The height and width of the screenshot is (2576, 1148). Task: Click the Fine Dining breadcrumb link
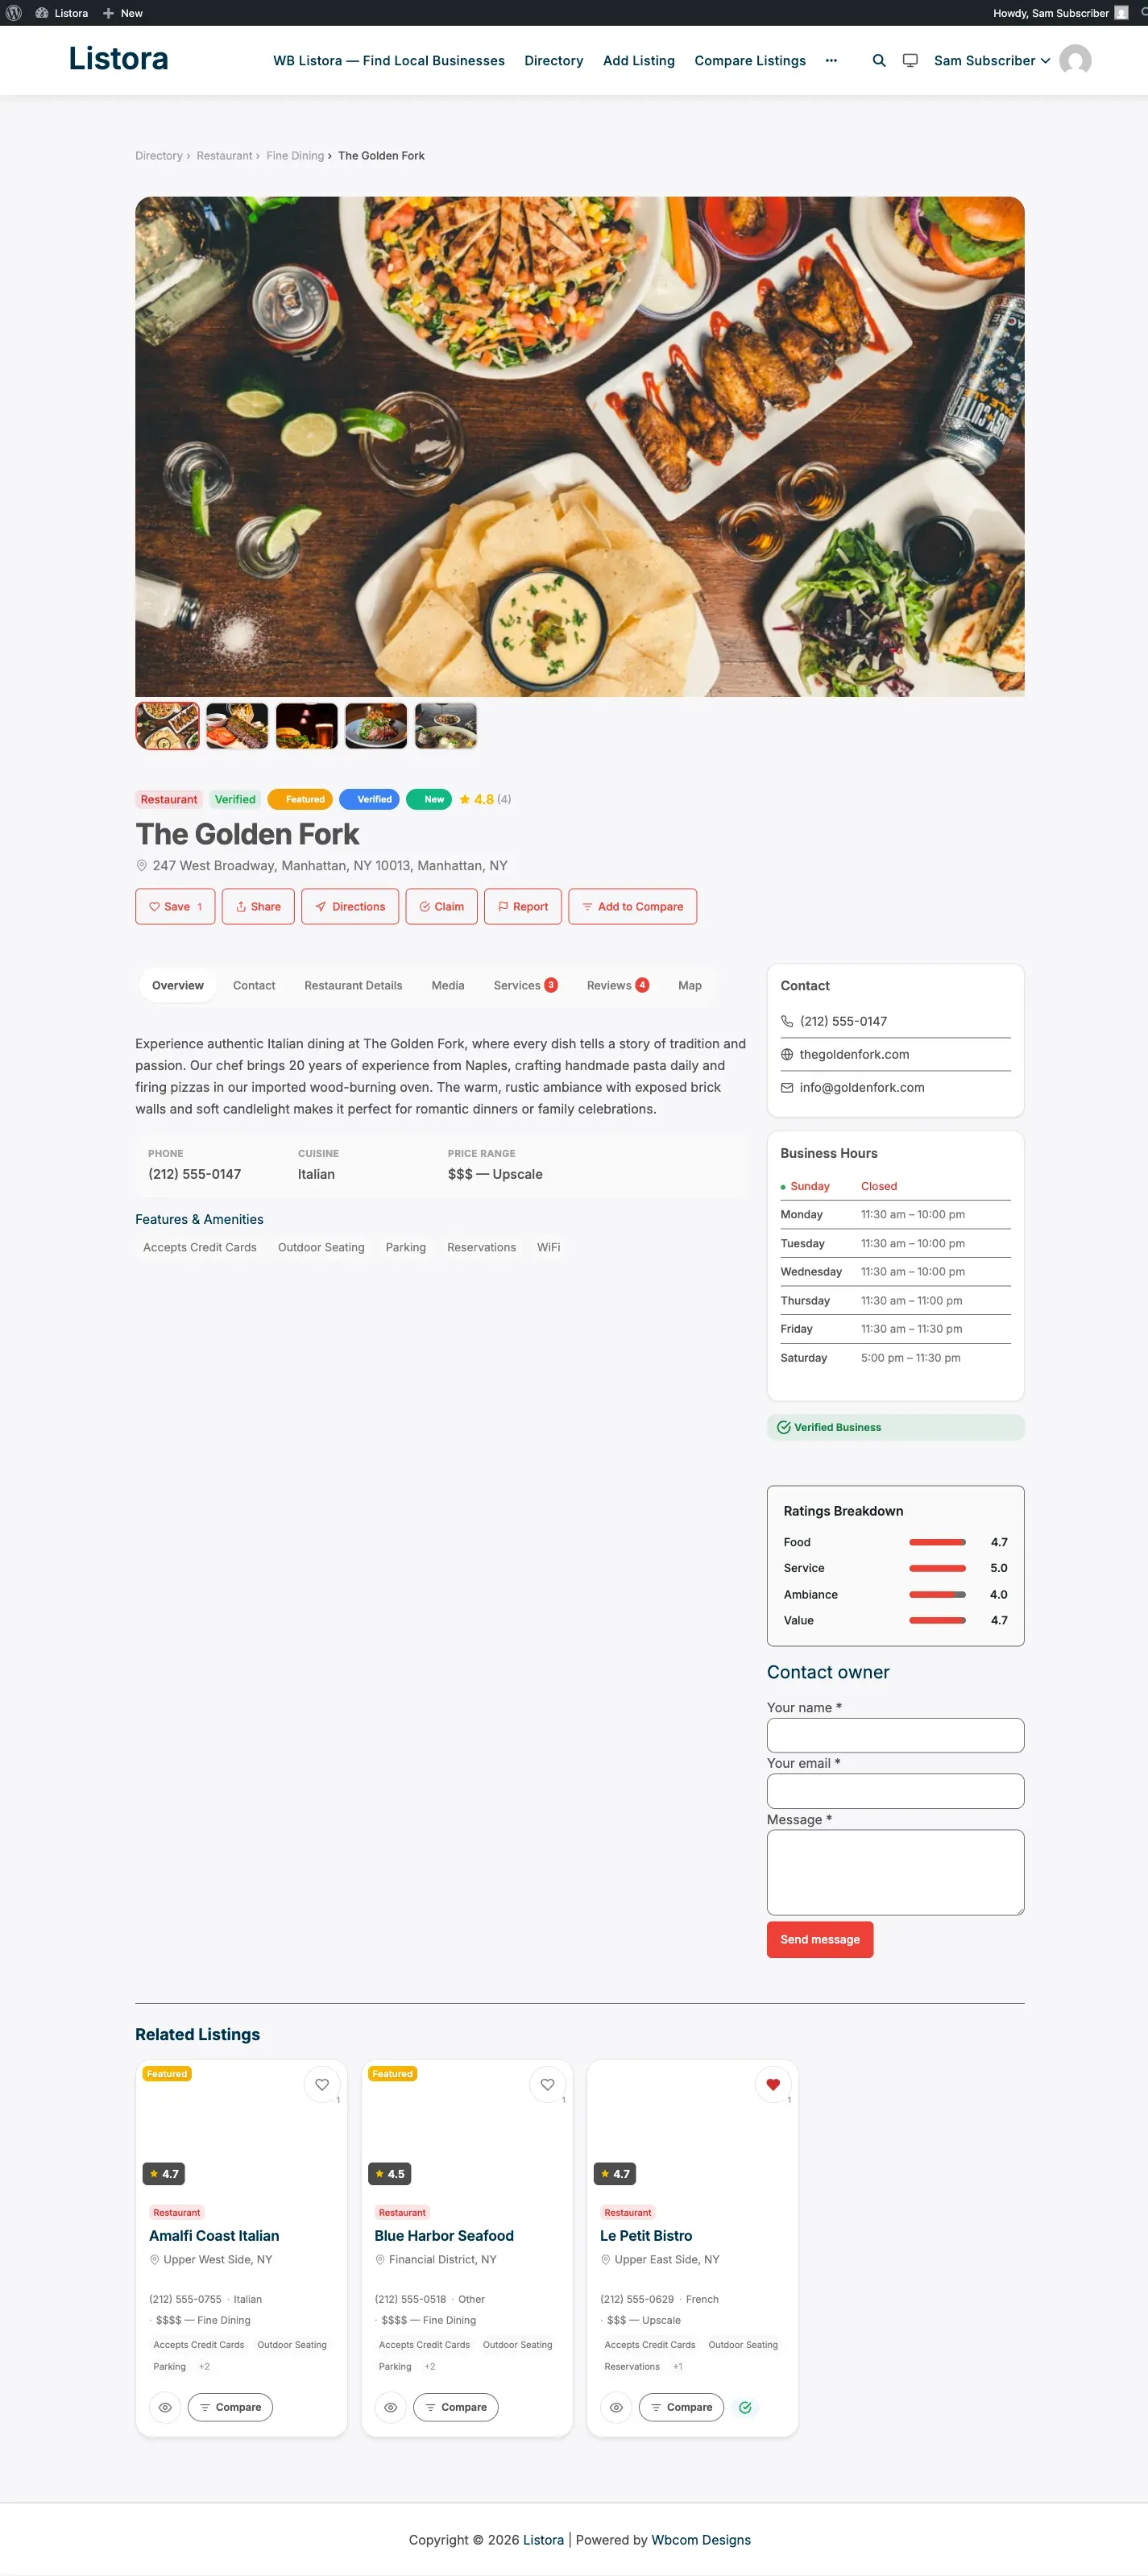pyautogui.click(x=295, y=156)
